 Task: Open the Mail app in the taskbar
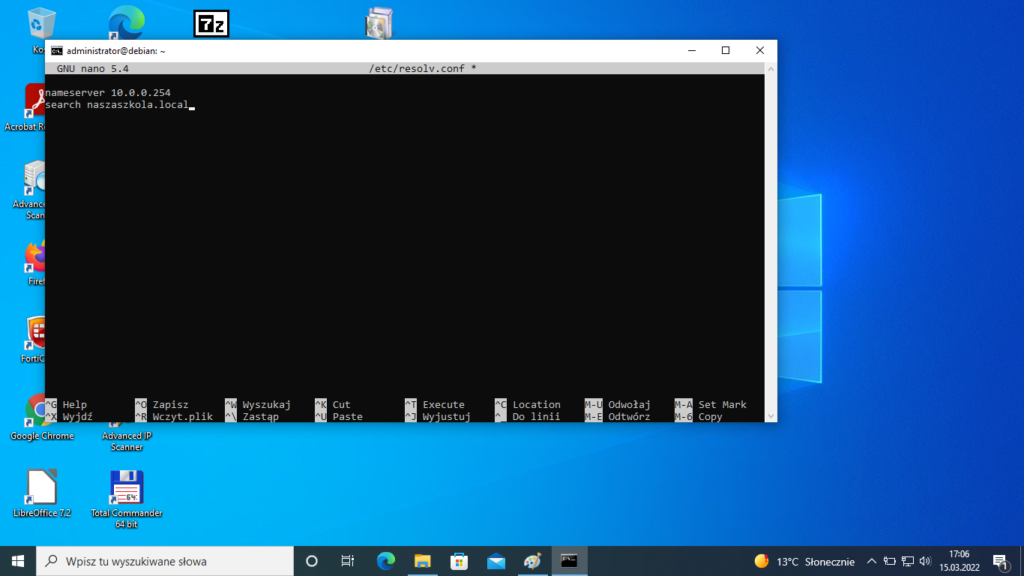coord(496,561)
